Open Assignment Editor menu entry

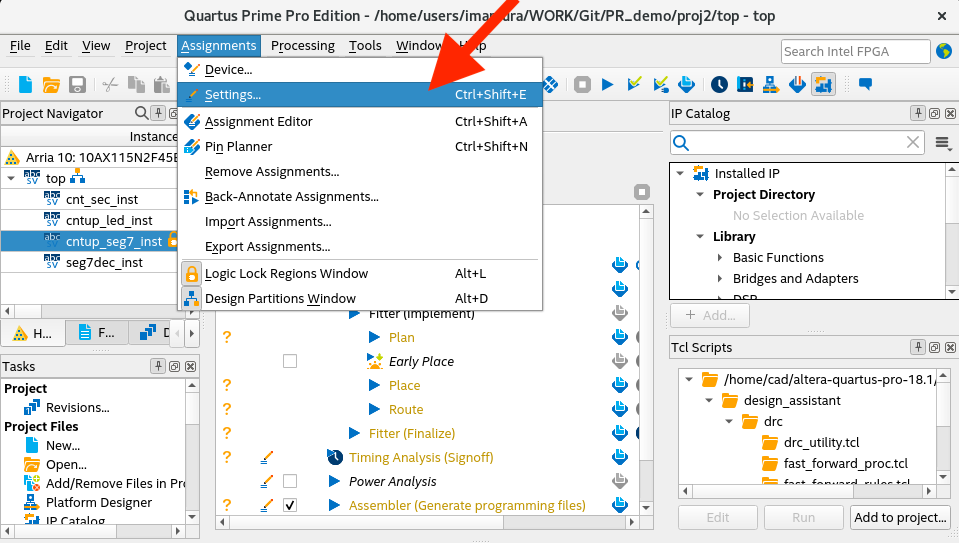click(360, 121)
